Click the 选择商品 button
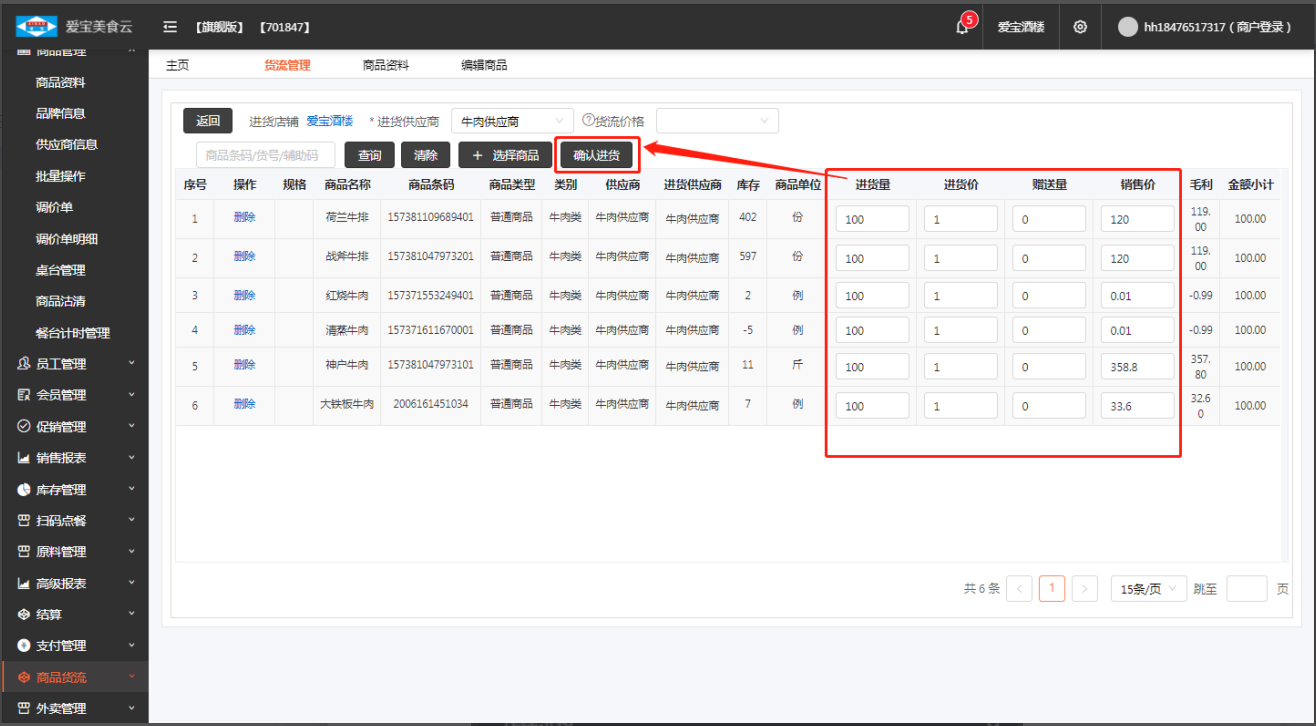Image resolution: width=1316 pixels, height=726 pixels. click(505, 155)
